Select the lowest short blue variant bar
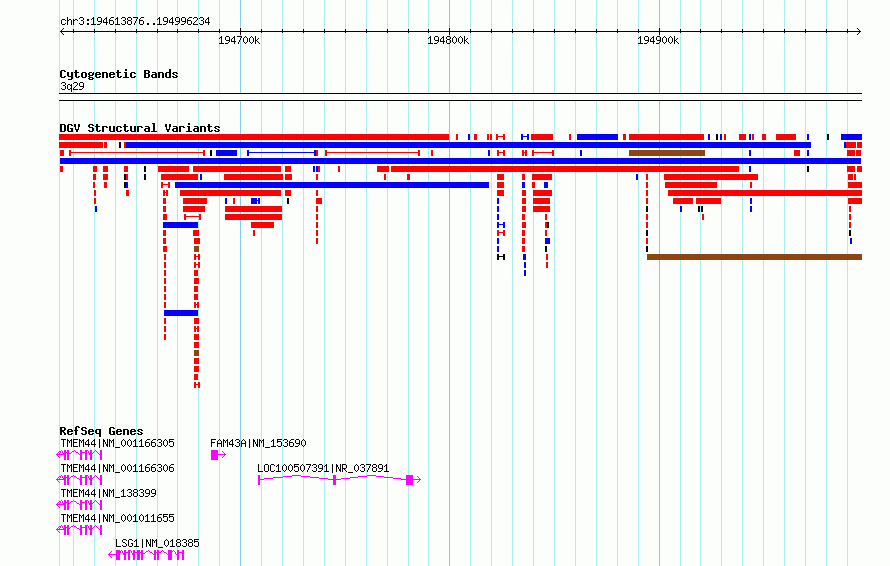 click(181, 313)
